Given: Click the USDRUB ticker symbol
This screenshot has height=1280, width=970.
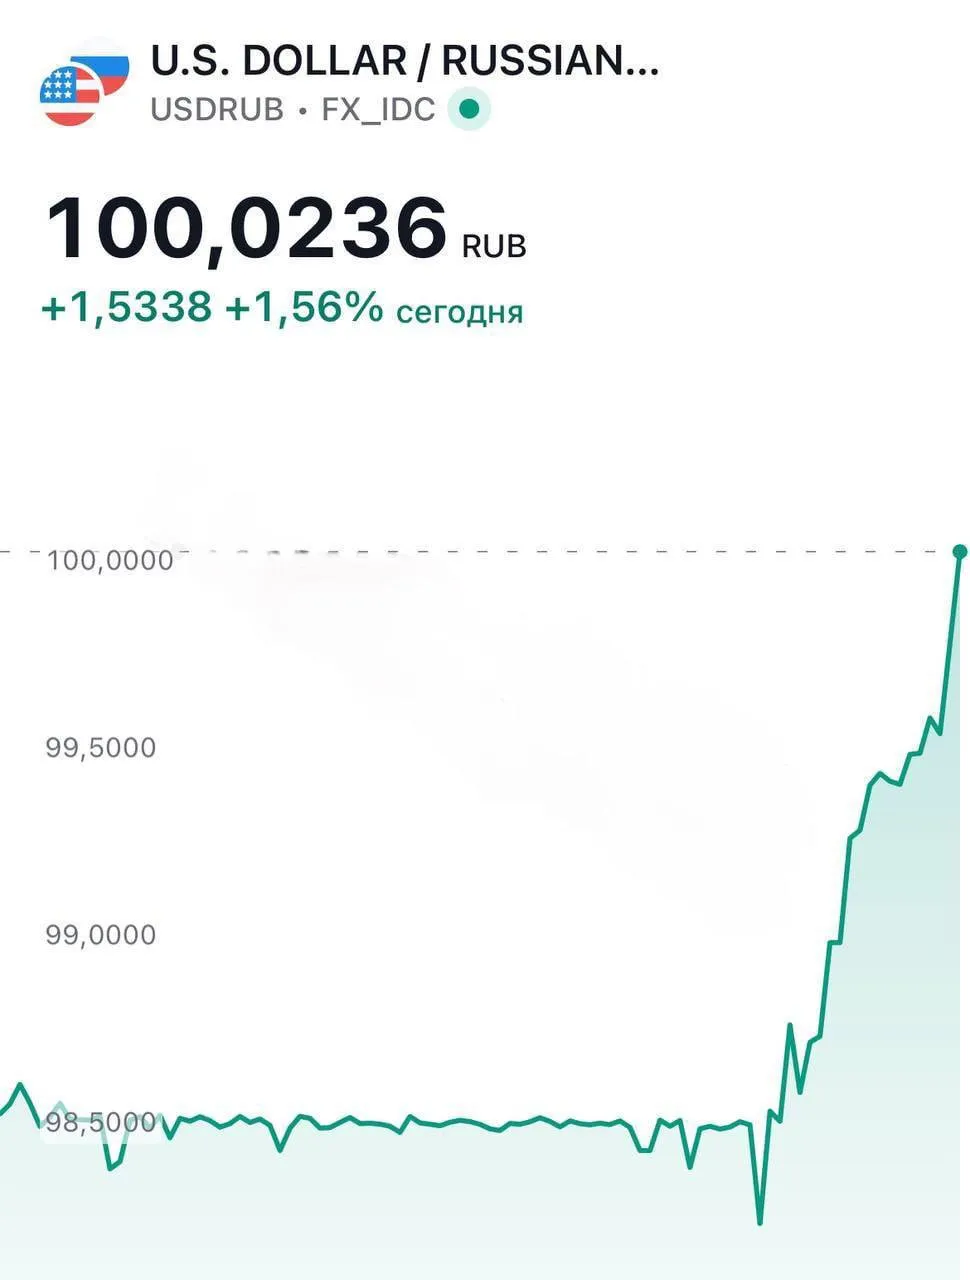Looking at the screenshot, I should coord(217,109).
